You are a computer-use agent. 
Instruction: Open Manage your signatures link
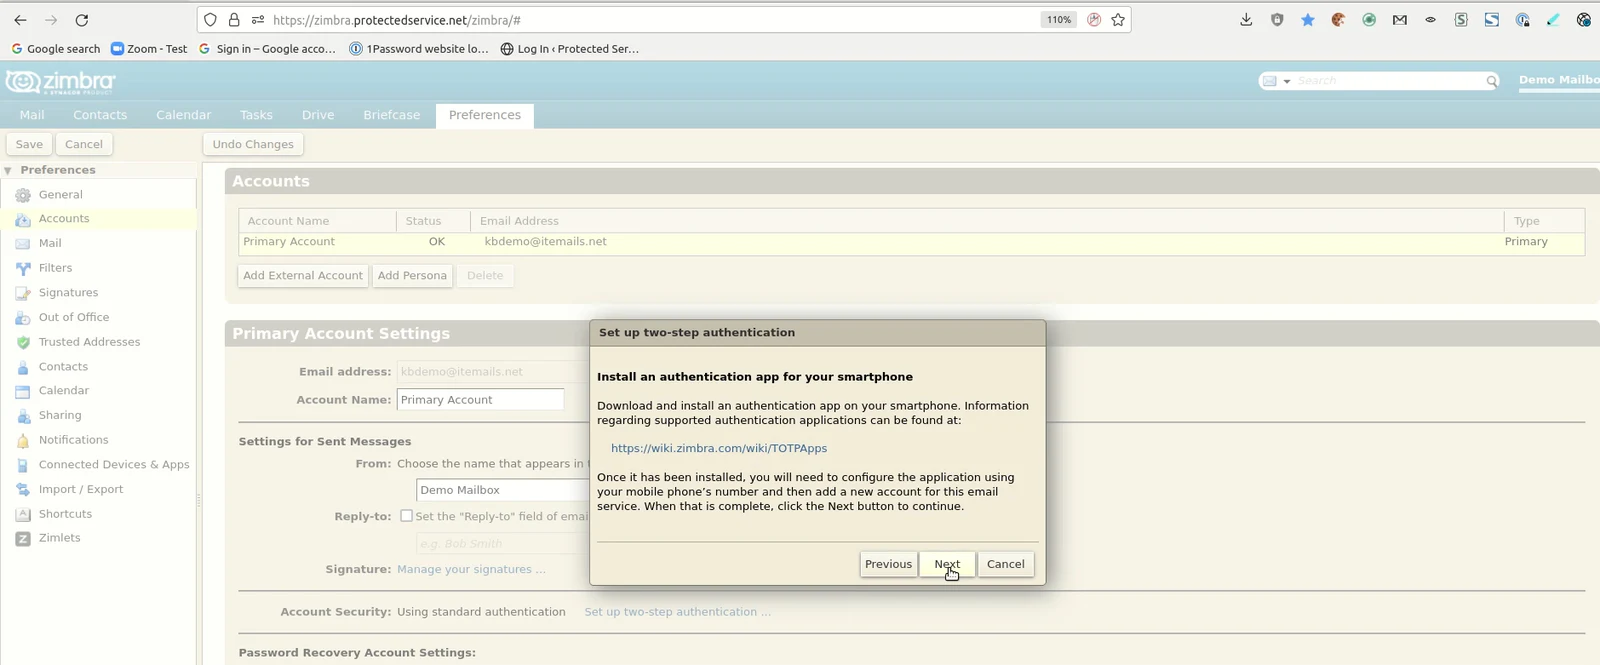point(471,570)
